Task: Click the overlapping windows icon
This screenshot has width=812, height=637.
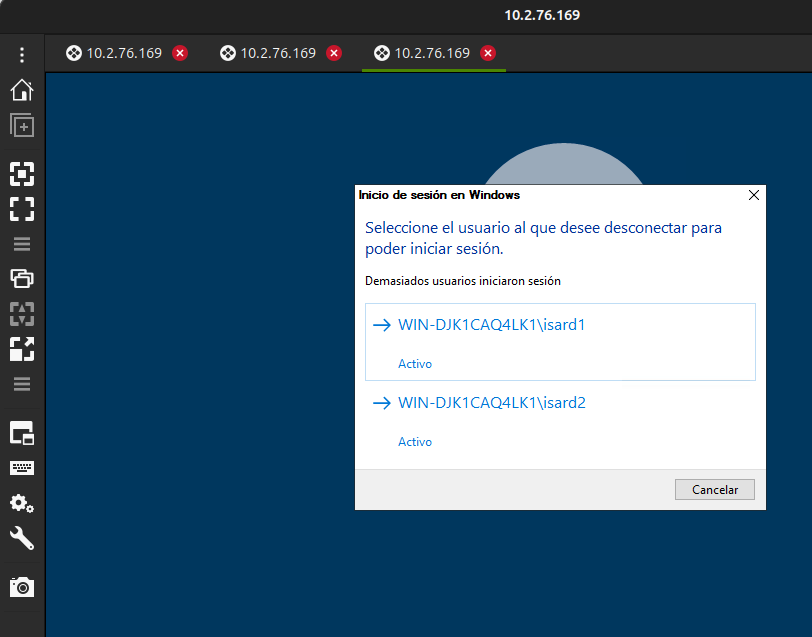Action: (x=22, y=278)
